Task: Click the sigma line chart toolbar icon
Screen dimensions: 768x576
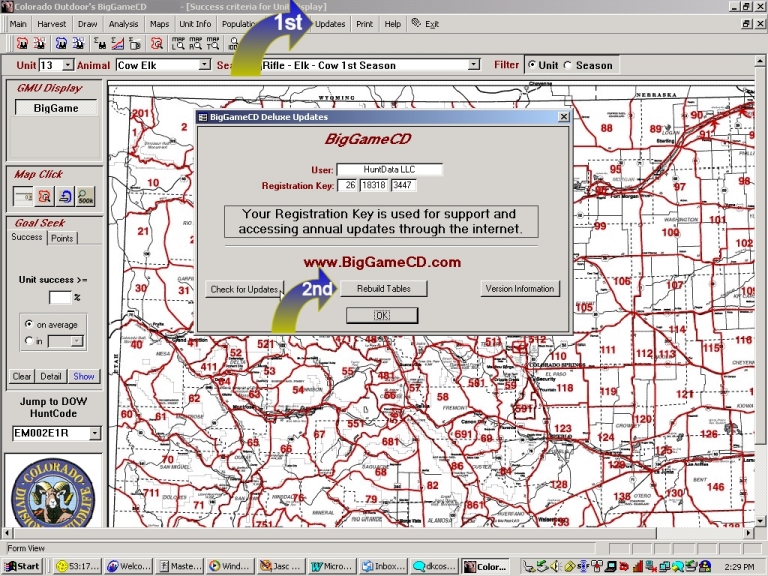Action: tap(118, 43)
